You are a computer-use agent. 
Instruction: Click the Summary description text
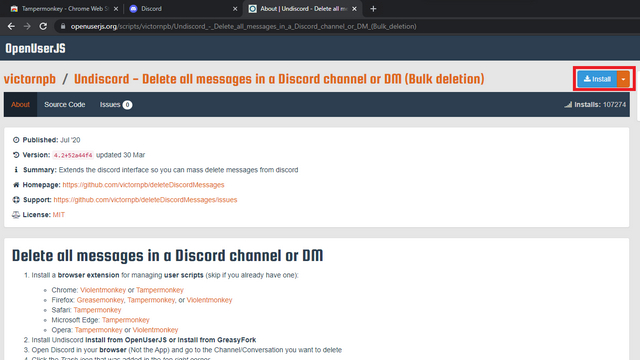(x=178, y=170)
